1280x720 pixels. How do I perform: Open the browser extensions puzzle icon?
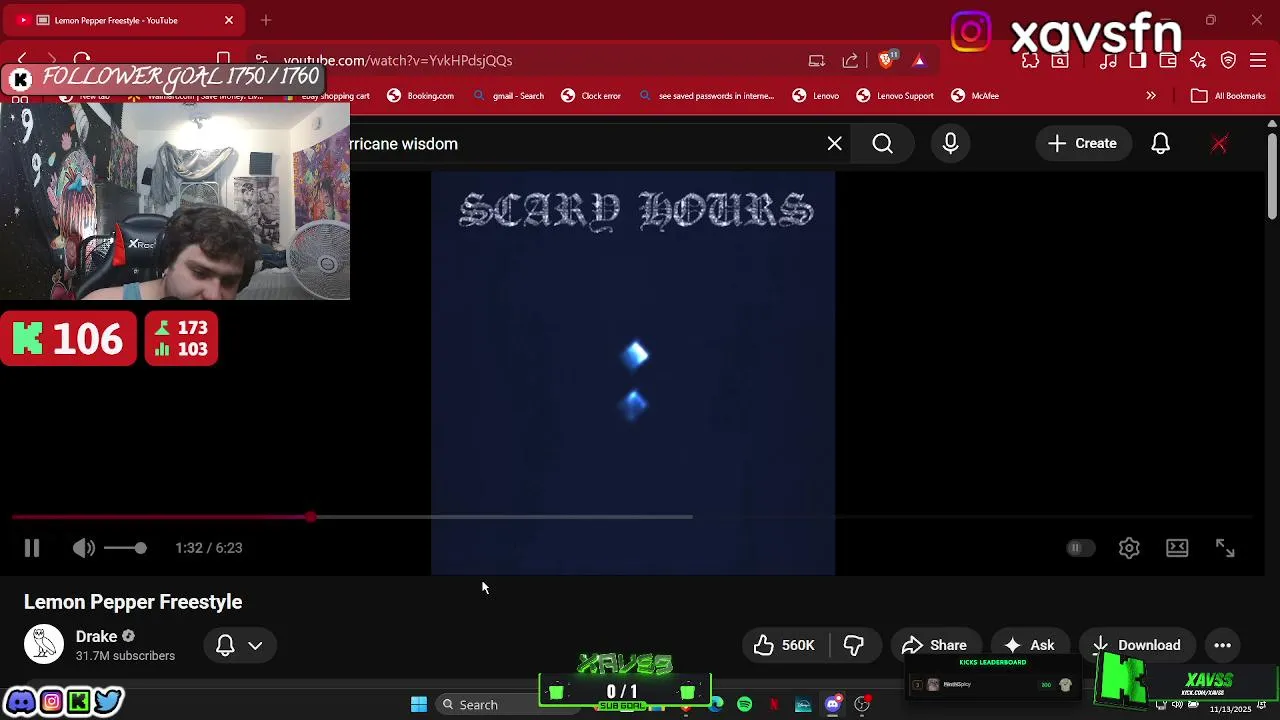pos(1030,60)
